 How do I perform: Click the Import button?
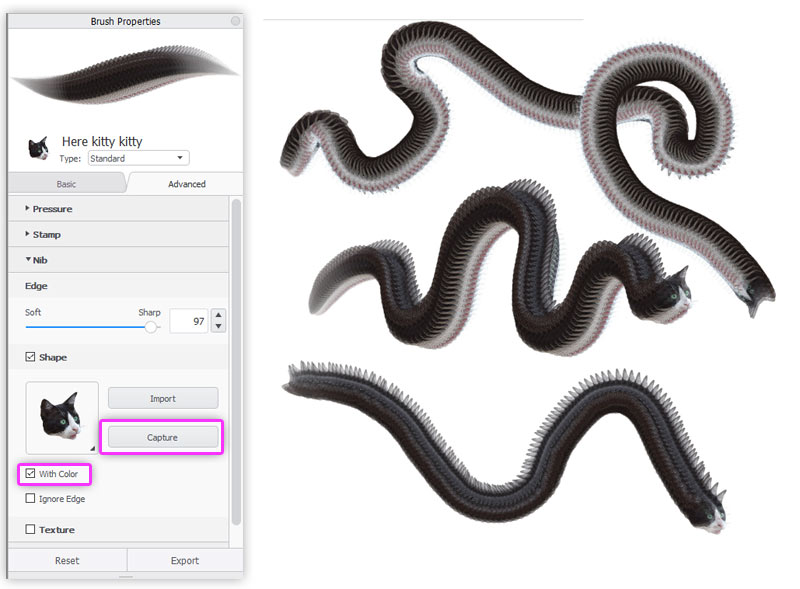point(163,399)
